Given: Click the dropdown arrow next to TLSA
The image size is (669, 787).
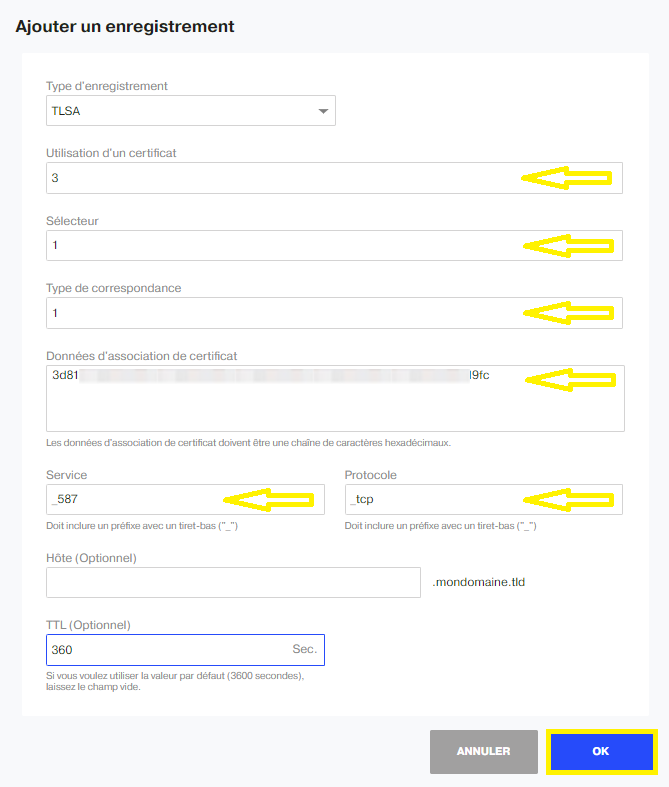Looking at the screenshot, I should tap(323, 111).
